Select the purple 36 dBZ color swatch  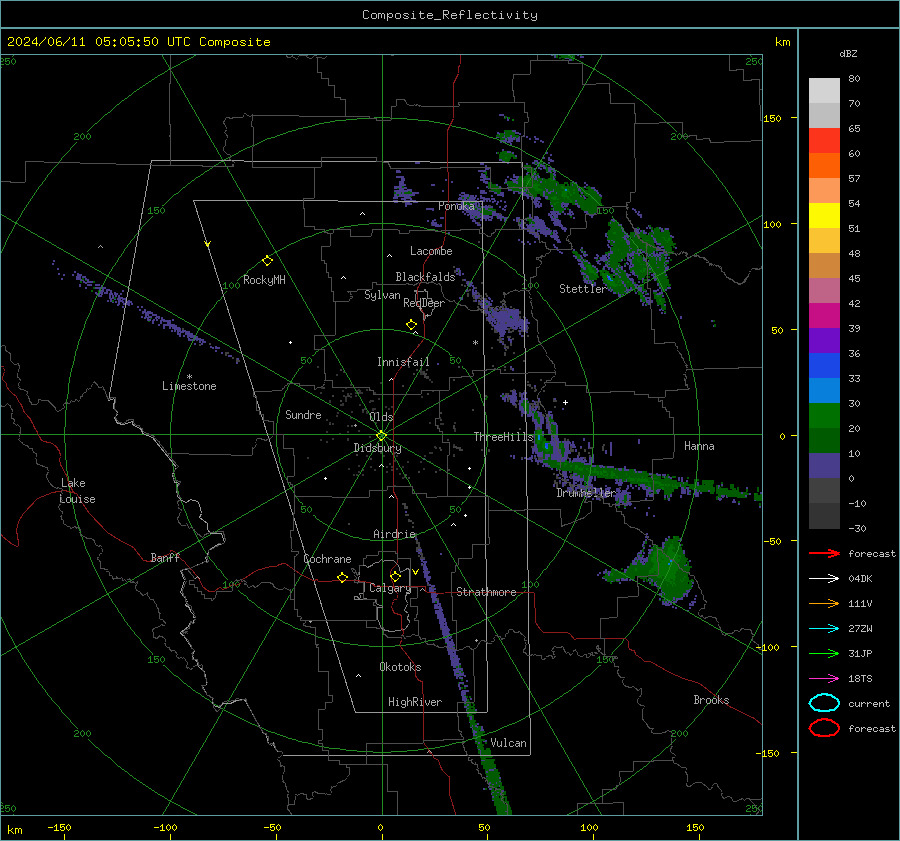[824, 340]
